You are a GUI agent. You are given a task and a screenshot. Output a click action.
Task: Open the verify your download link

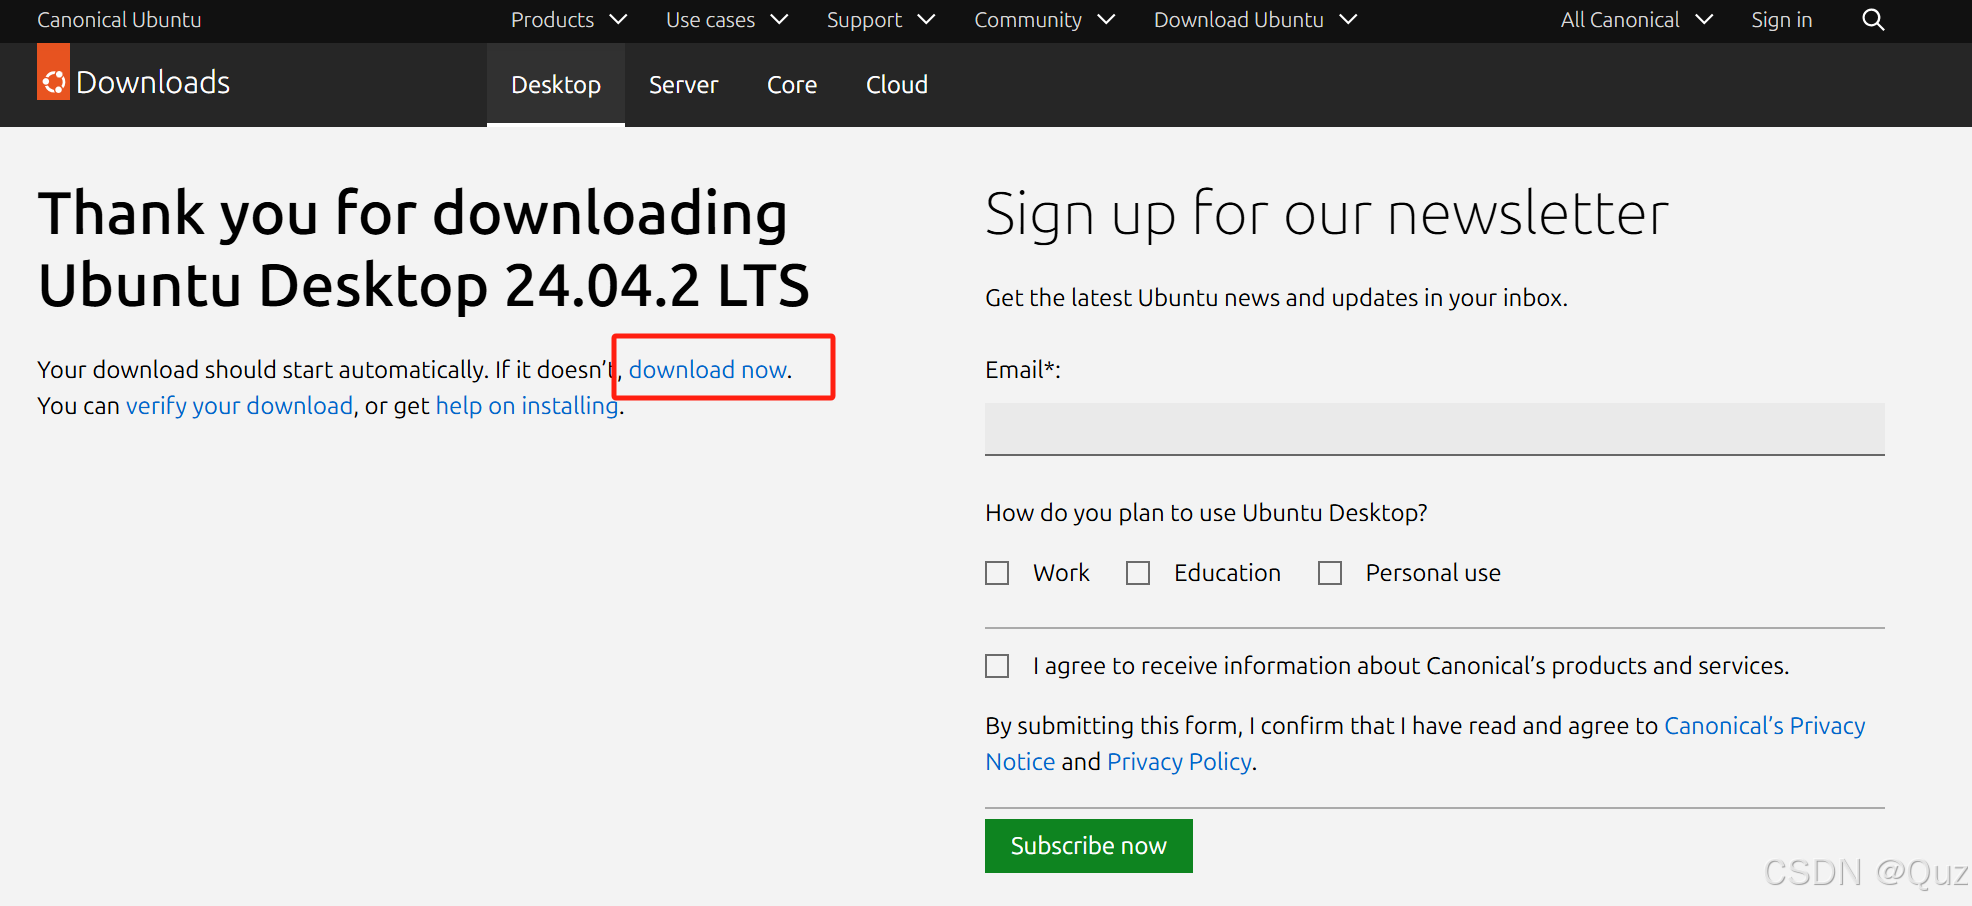coord(239,406)
